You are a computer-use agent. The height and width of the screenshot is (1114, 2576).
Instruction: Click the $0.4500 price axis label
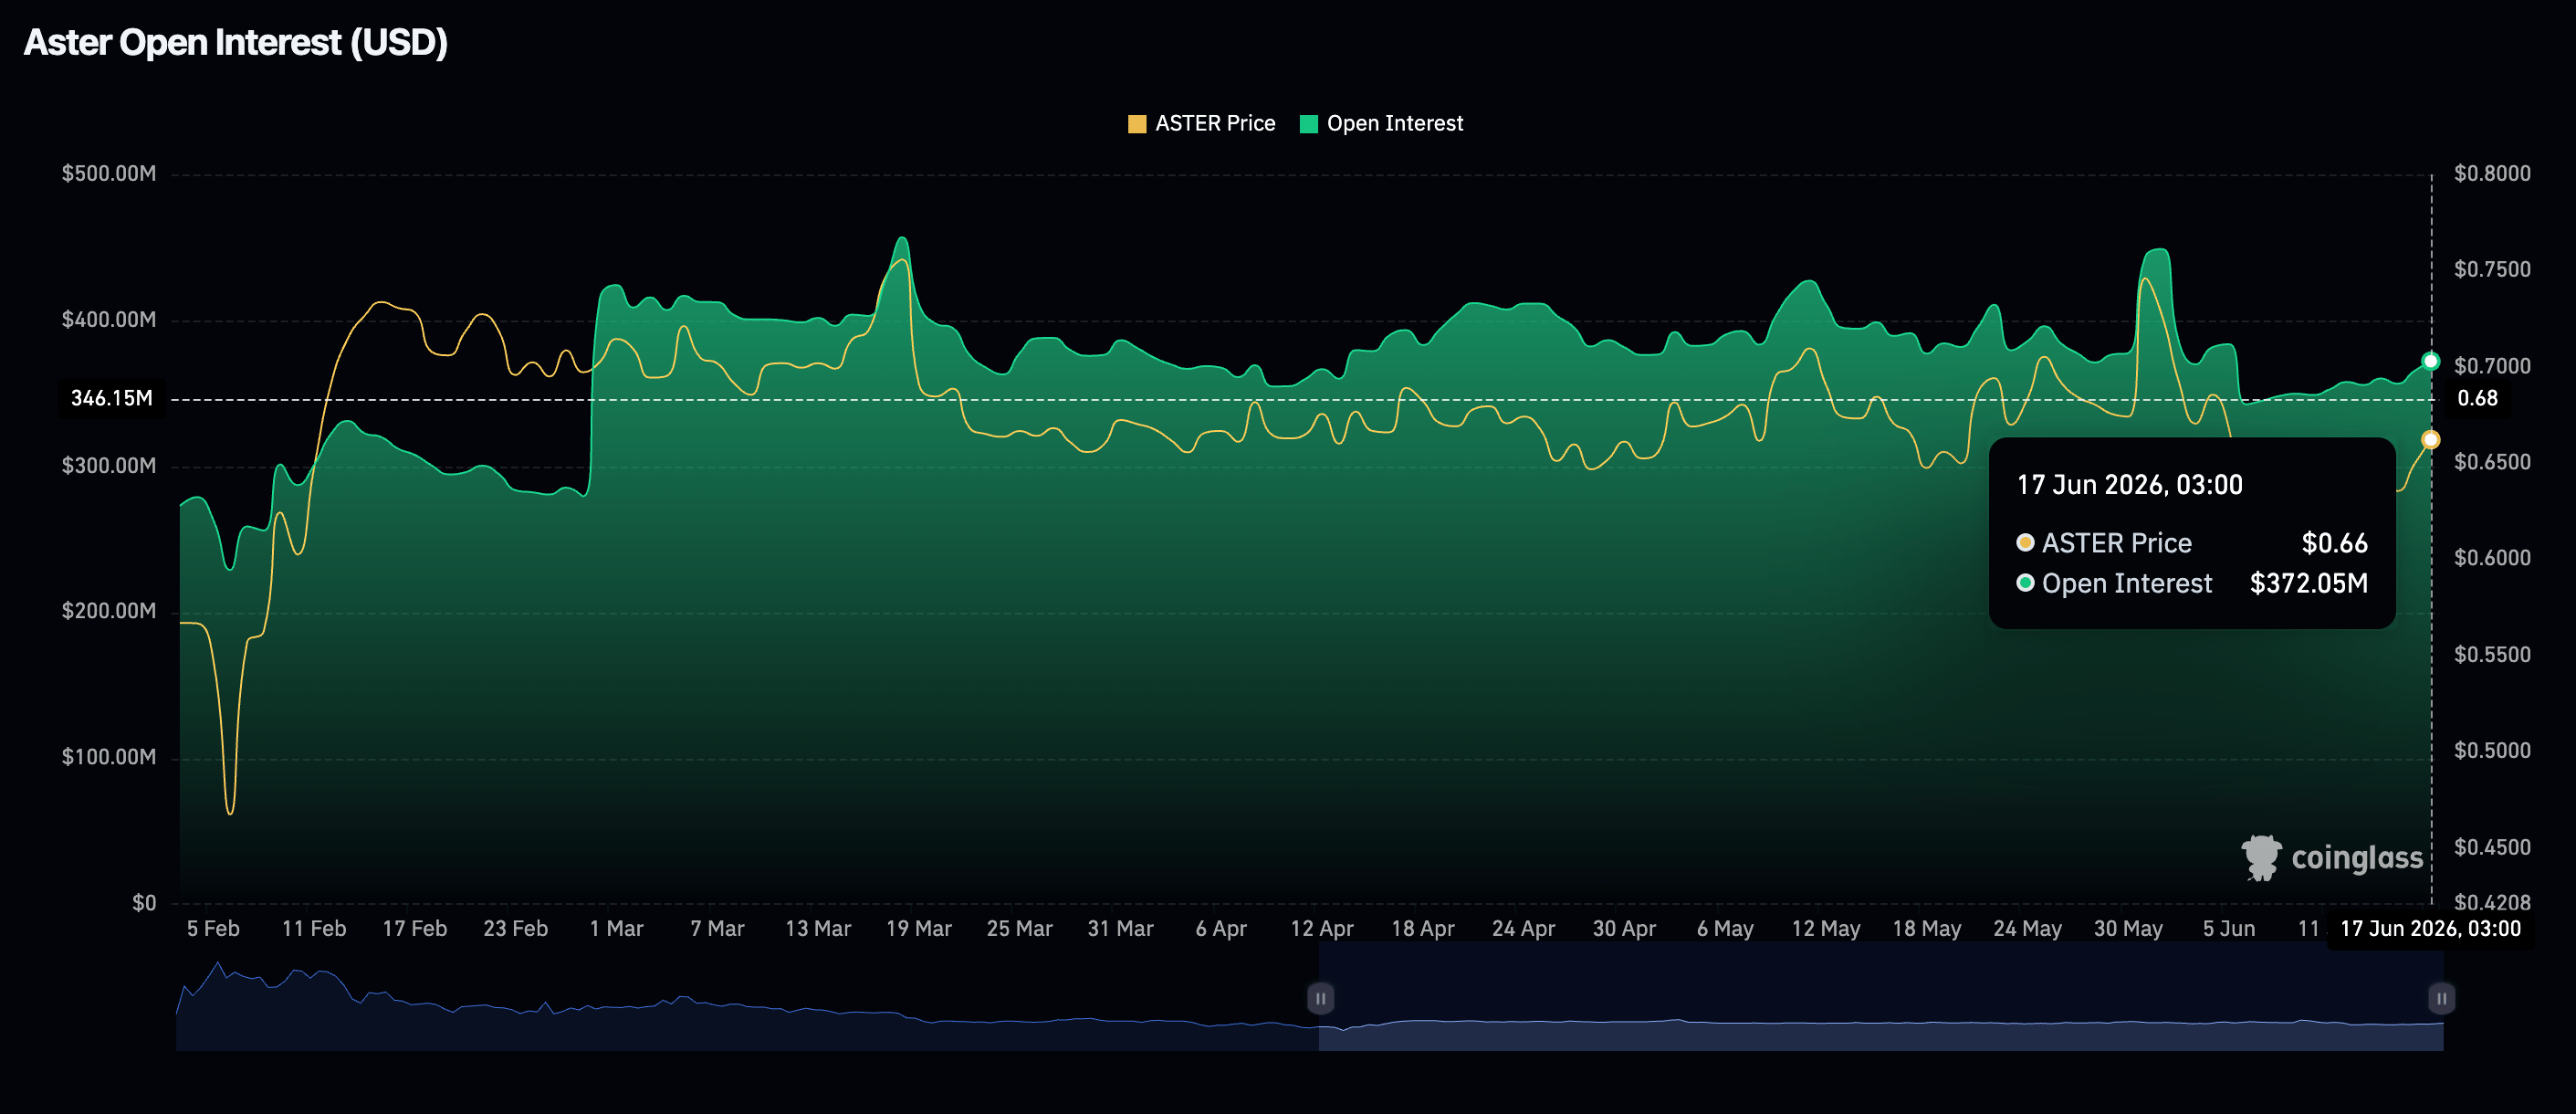[x=2492, y=848]
